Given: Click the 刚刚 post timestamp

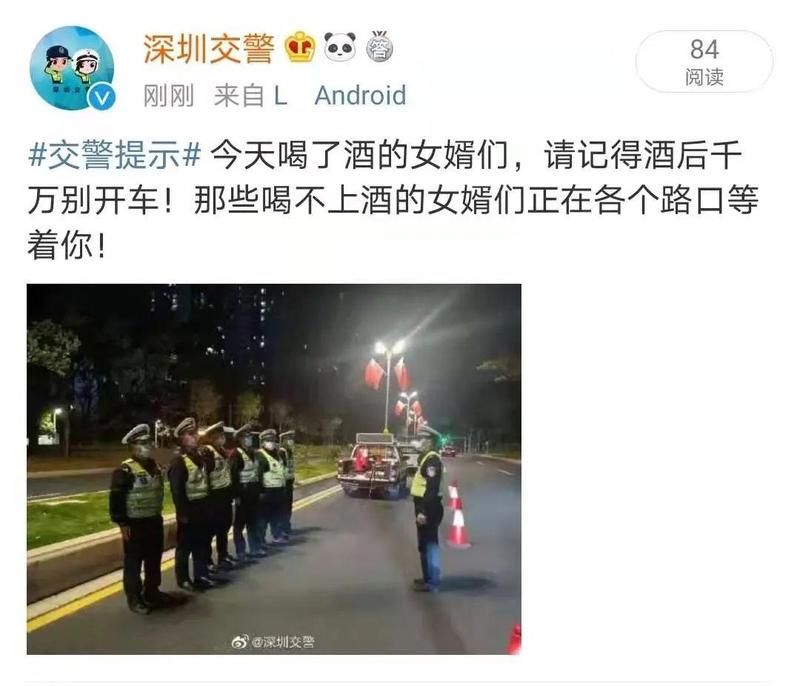Looking at the screenshot, I should pyautogui.click(x=168, y=95).
